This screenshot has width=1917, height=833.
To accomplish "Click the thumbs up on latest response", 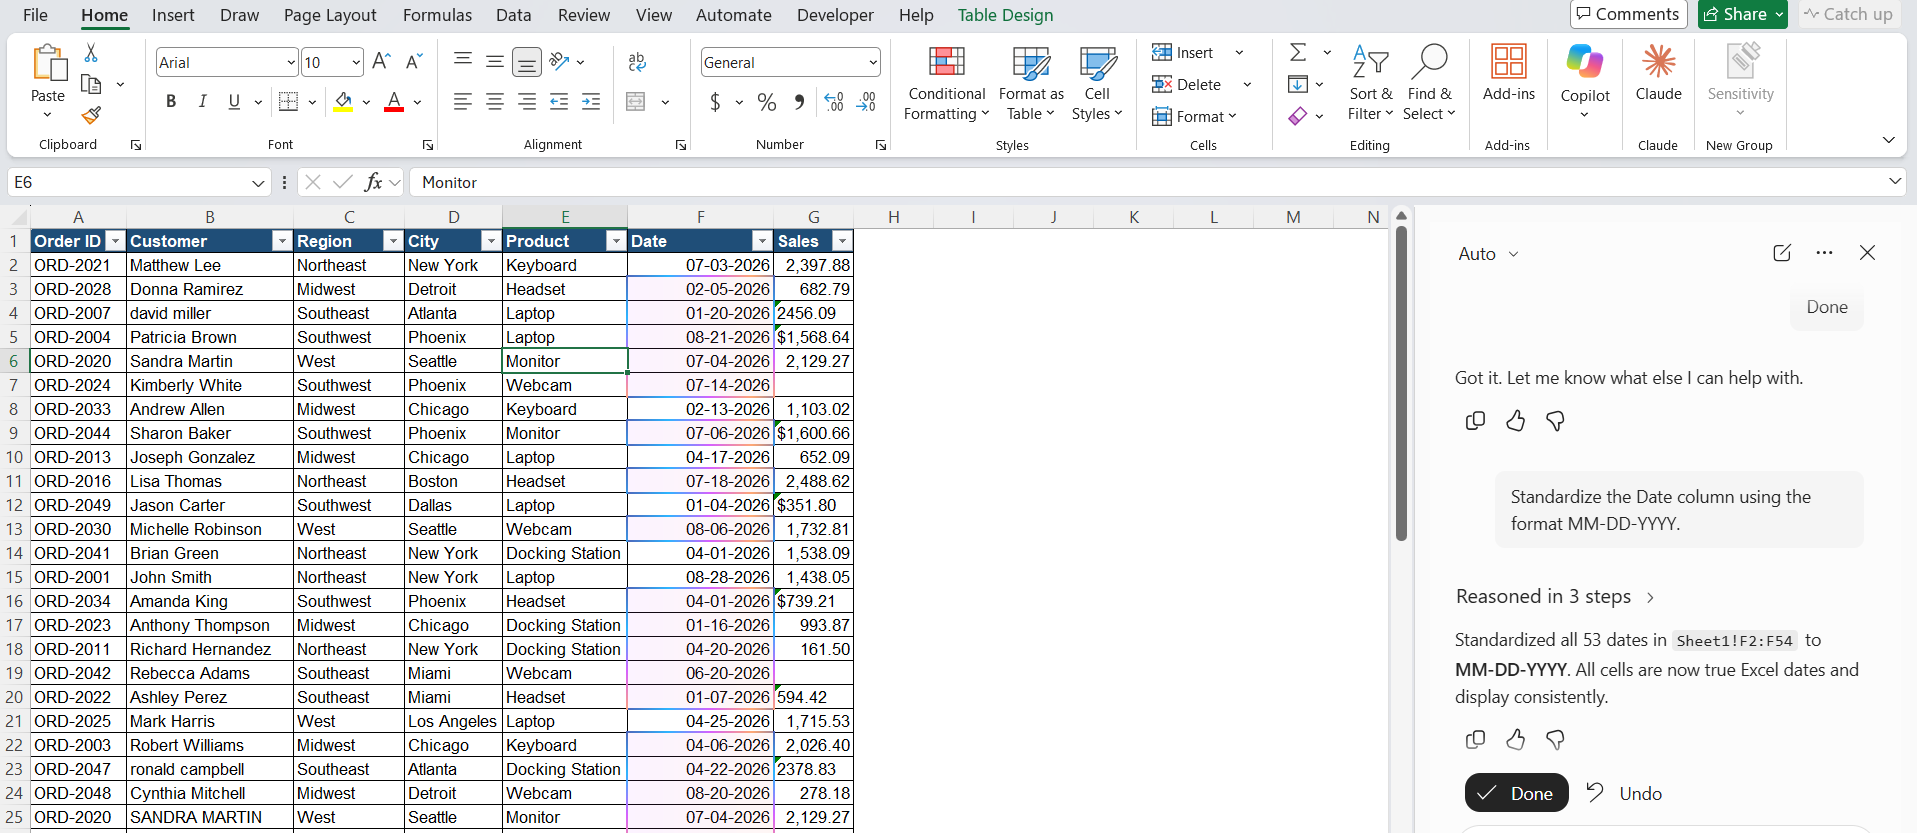I will [1516, 739].
